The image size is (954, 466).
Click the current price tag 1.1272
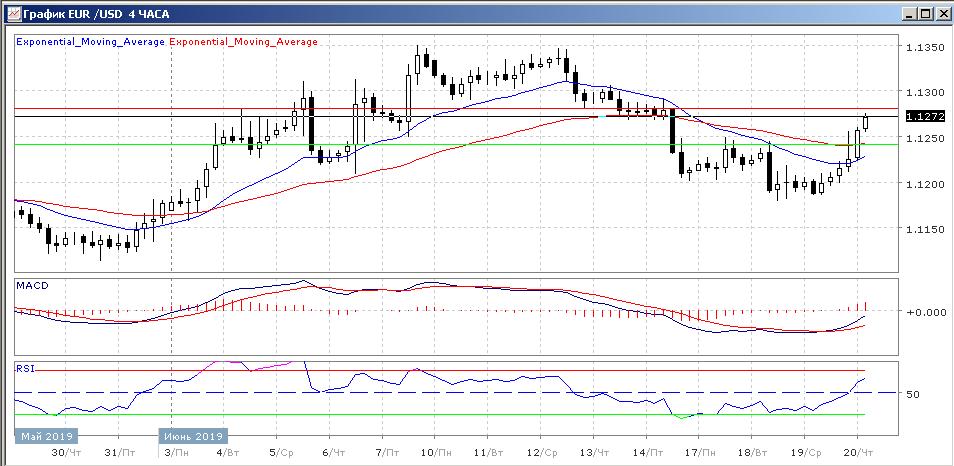click(925, 116)
